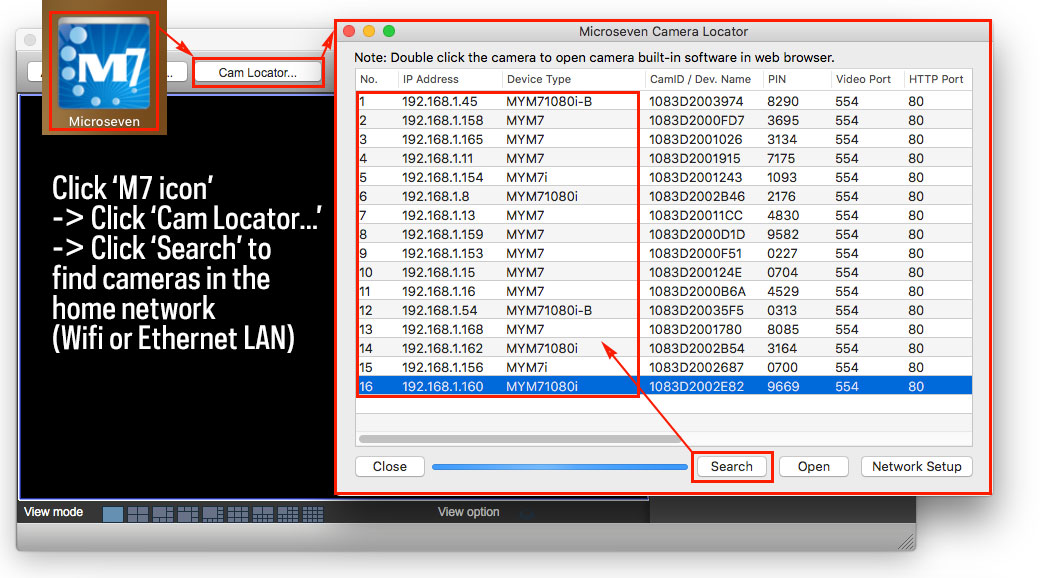
Task: Click CamID 1083D2001026
Action: pyautogui.click(x=695, y=140)
